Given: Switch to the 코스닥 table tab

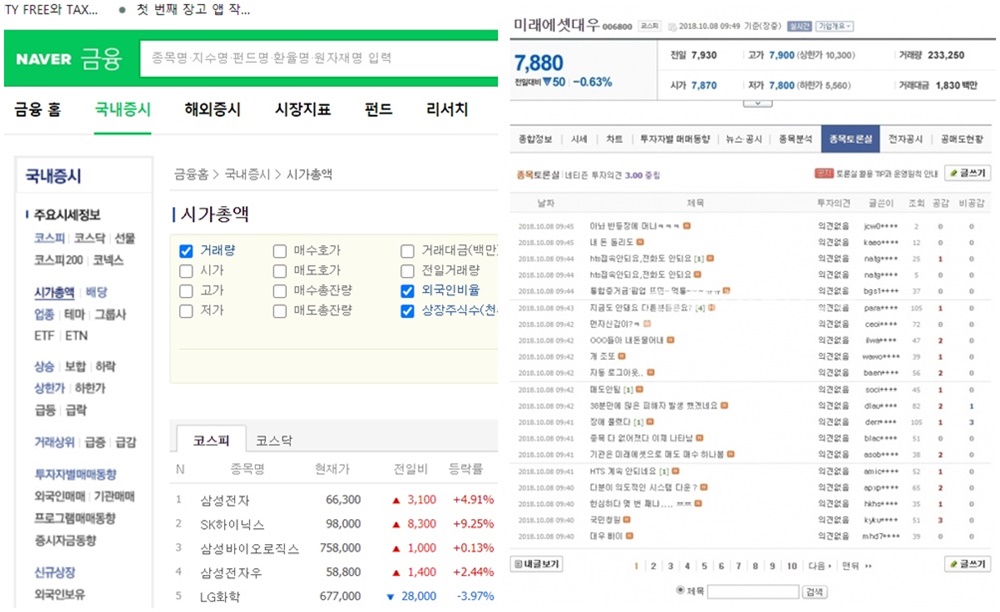Looking at the screenshot, I should click(274, 441).
